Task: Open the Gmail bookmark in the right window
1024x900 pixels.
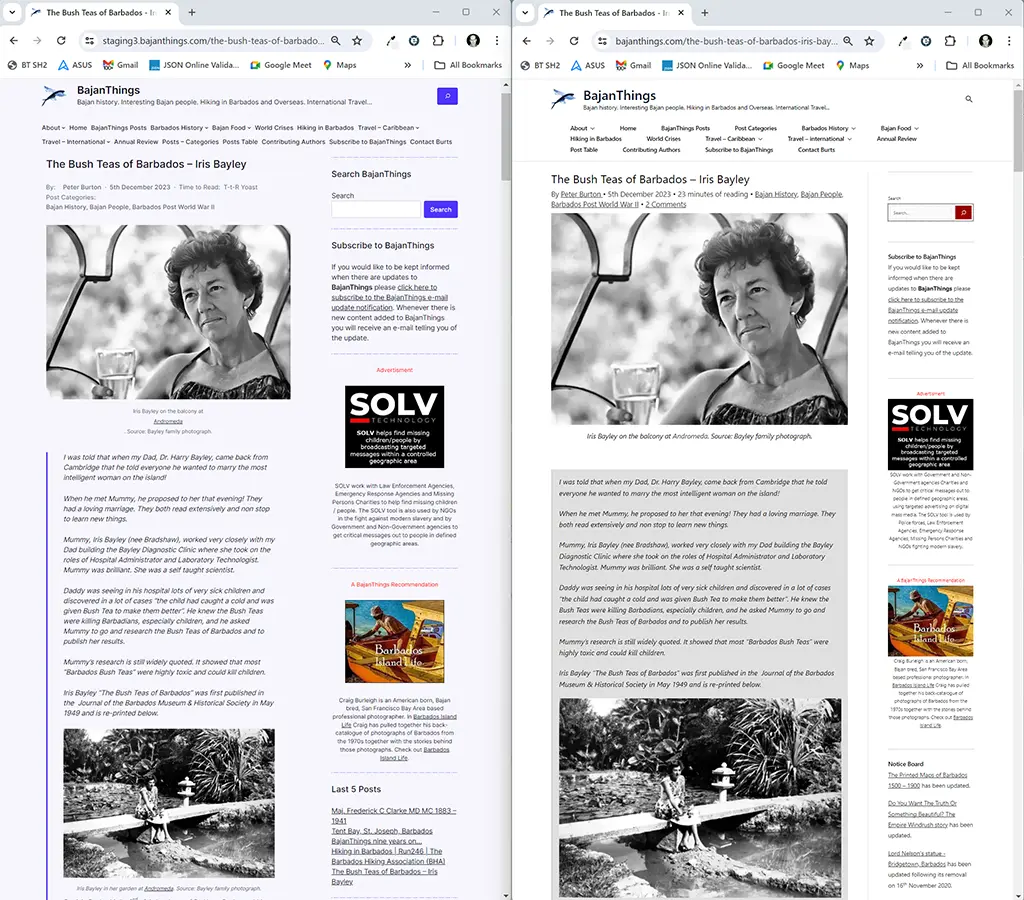Action: click(633, 66)
